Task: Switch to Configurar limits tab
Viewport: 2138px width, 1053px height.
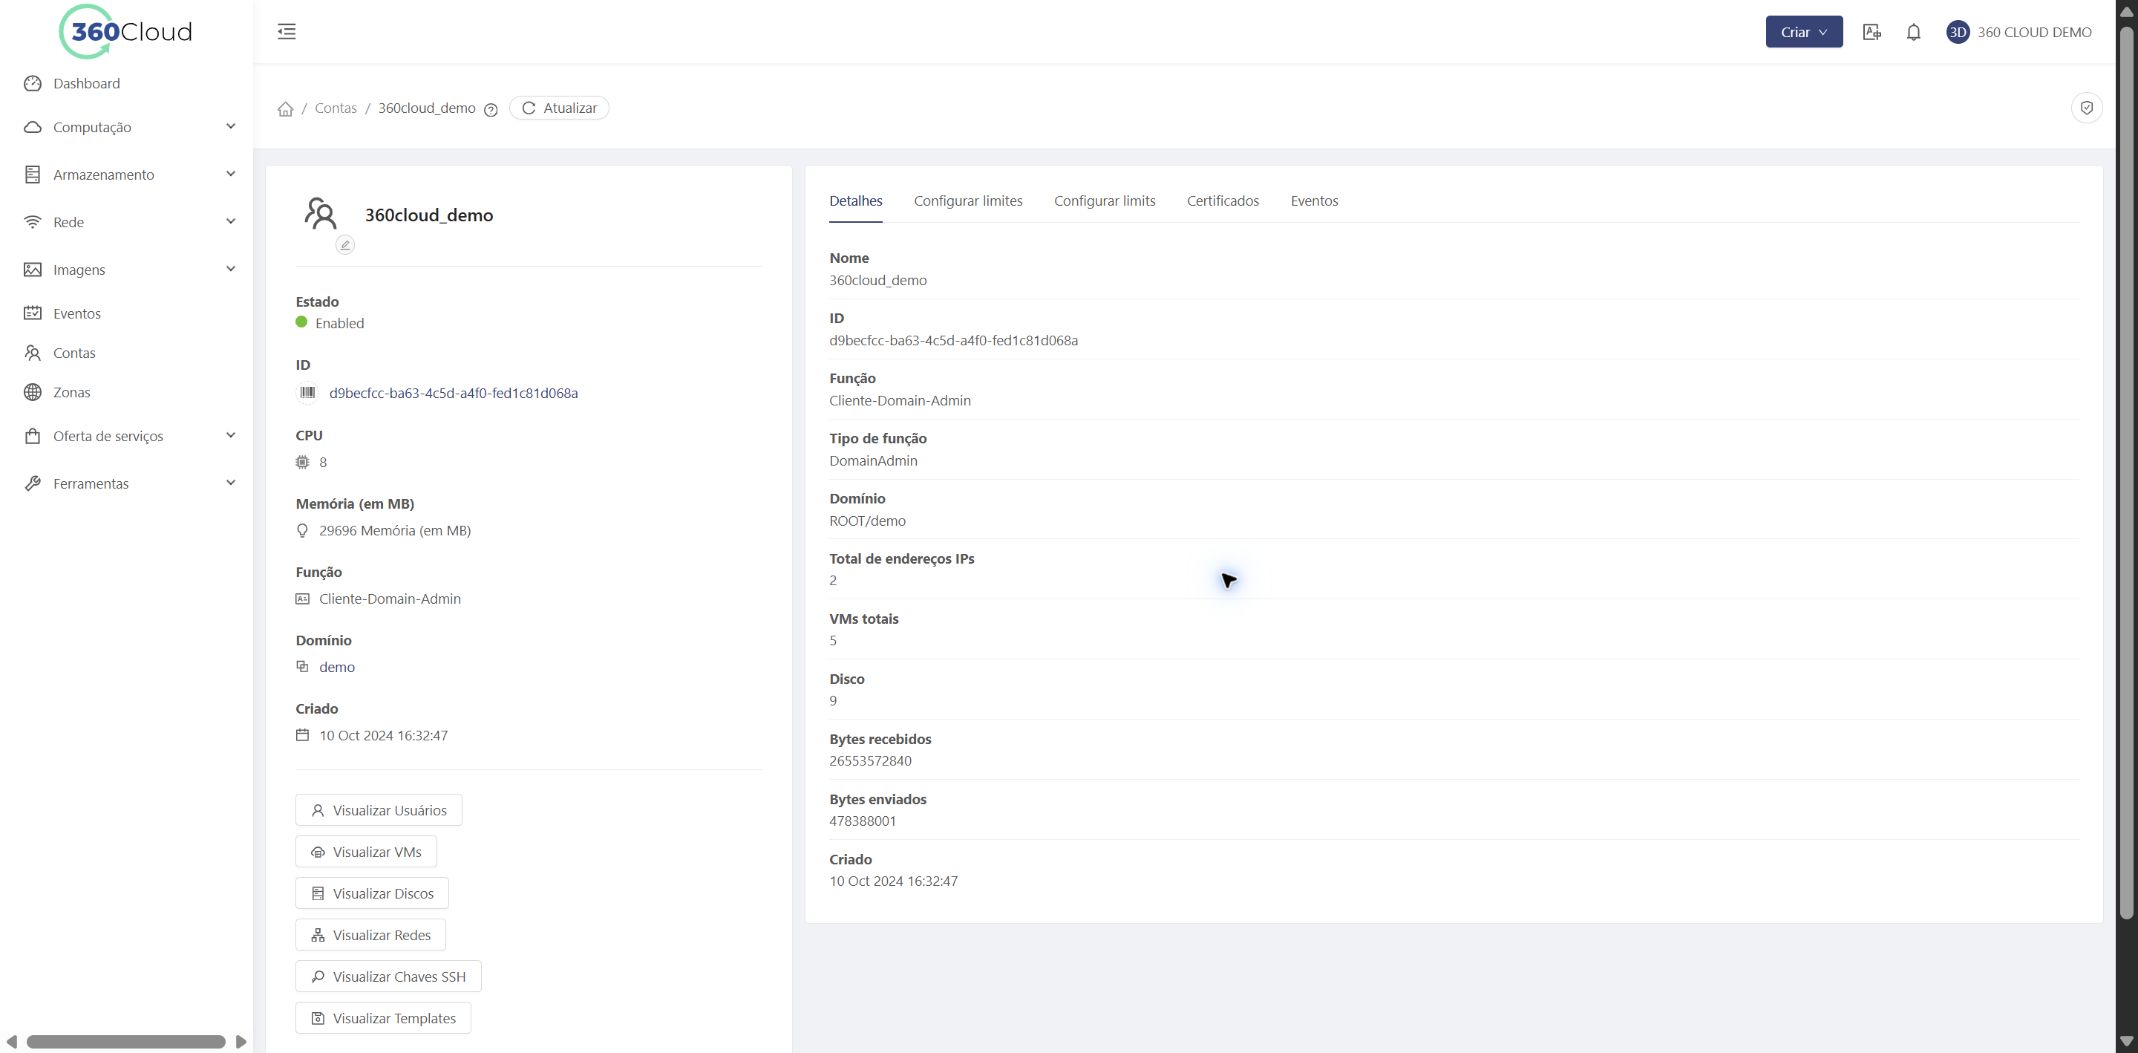Action: point(1104,201)
